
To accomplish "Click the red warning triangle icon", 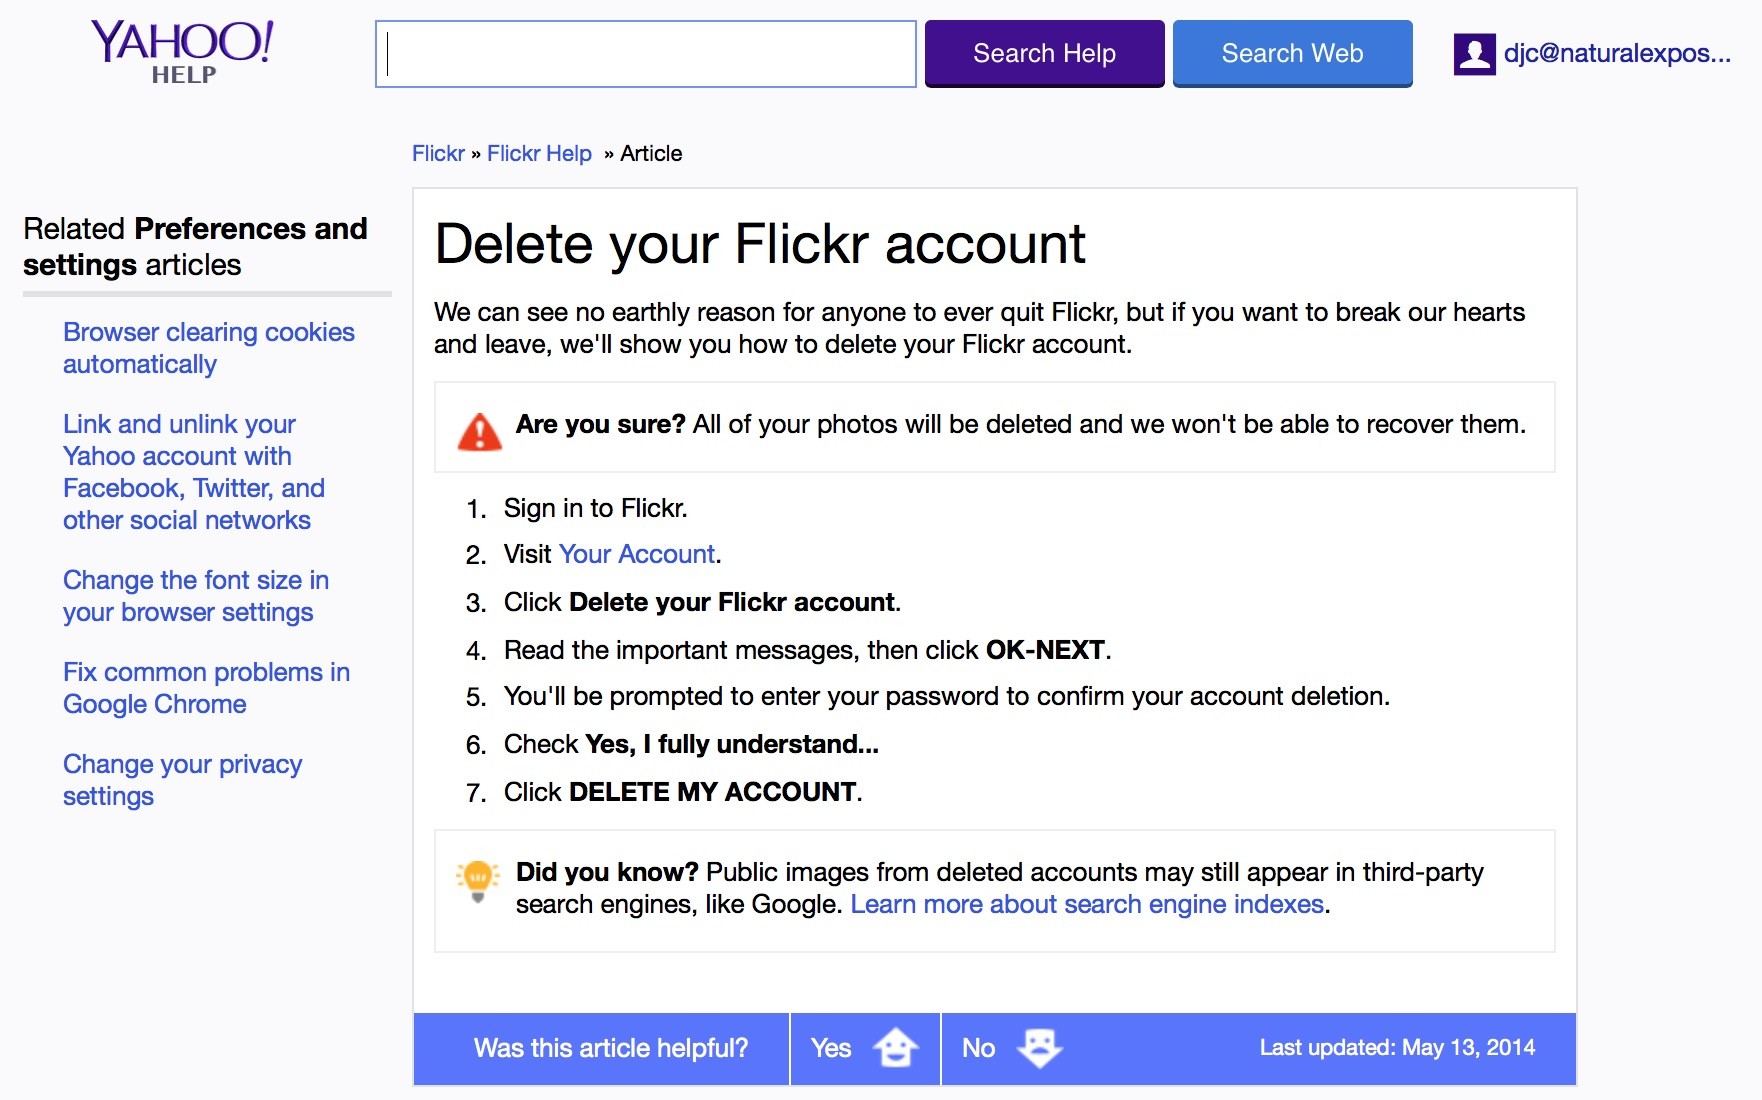I will [x=480, y=432].
